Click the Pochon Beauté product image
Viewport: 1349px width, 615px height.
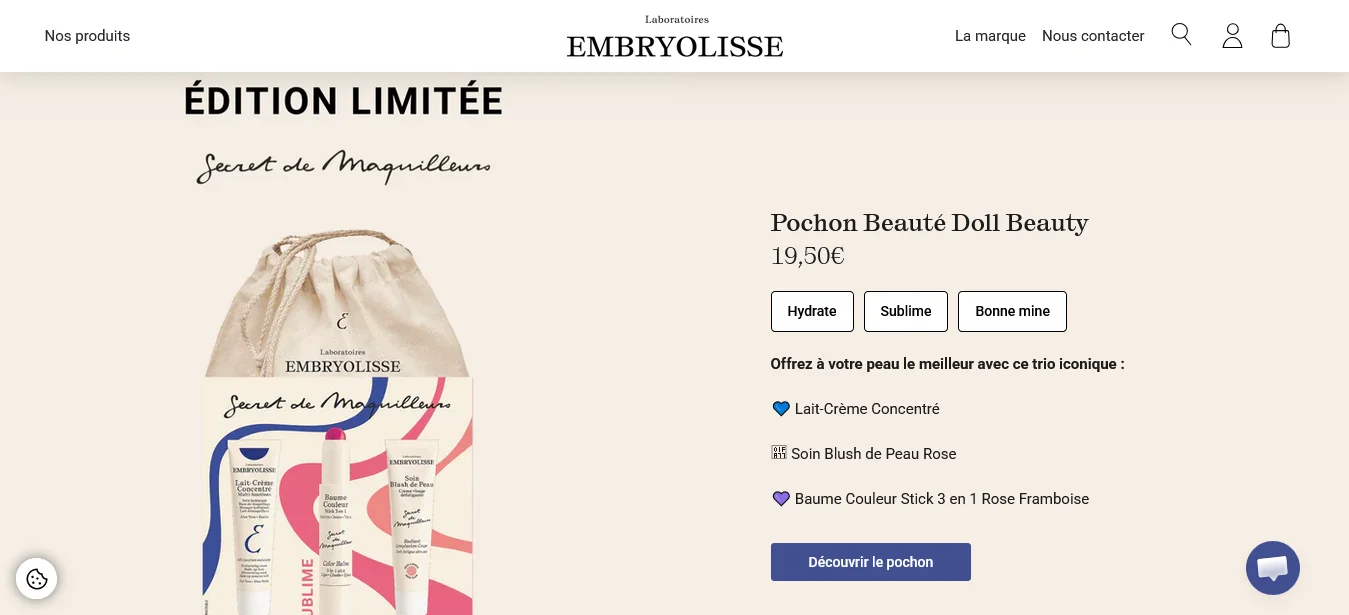340,420
